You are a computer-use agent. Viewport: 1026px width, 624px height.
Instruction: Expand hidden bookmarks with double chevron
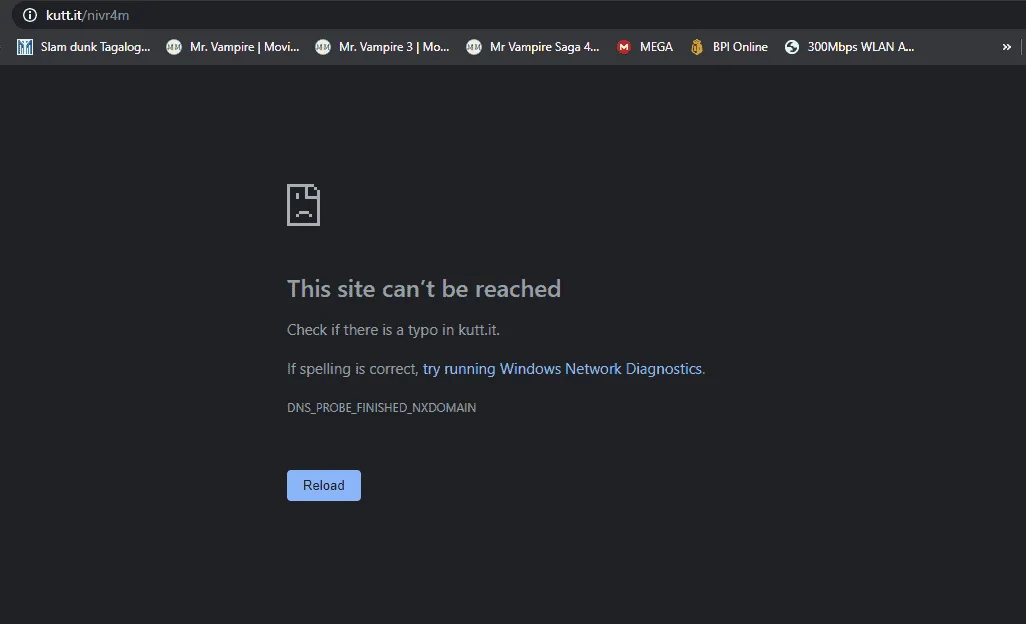click(1006, 47)
